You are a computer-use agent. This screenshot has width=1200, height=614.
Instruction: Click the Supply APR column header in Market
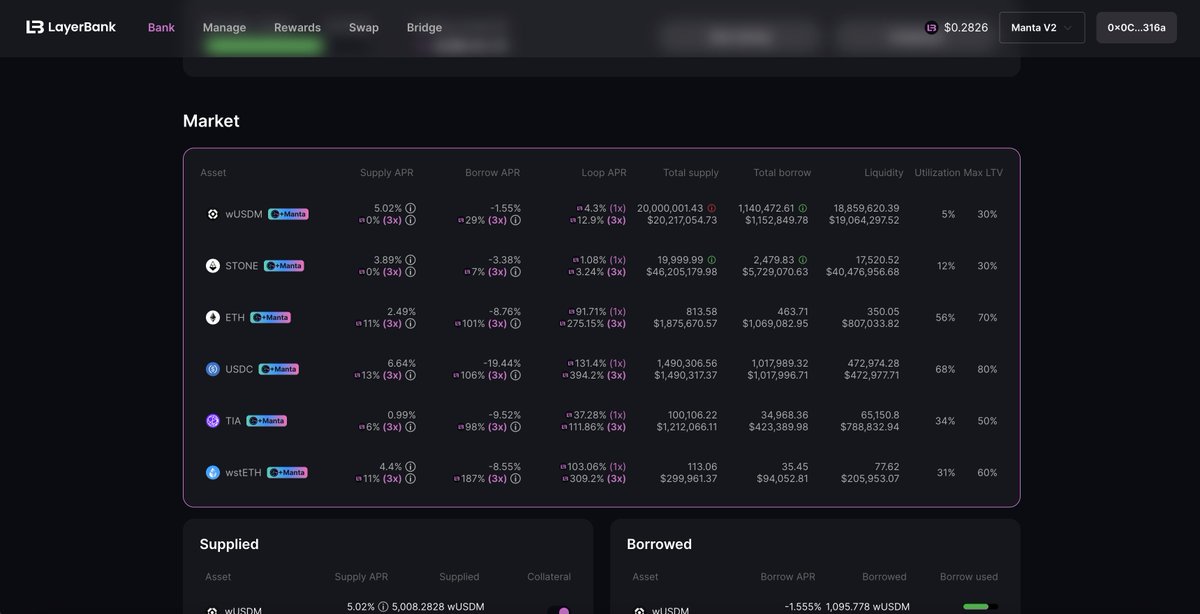point(386,173)
